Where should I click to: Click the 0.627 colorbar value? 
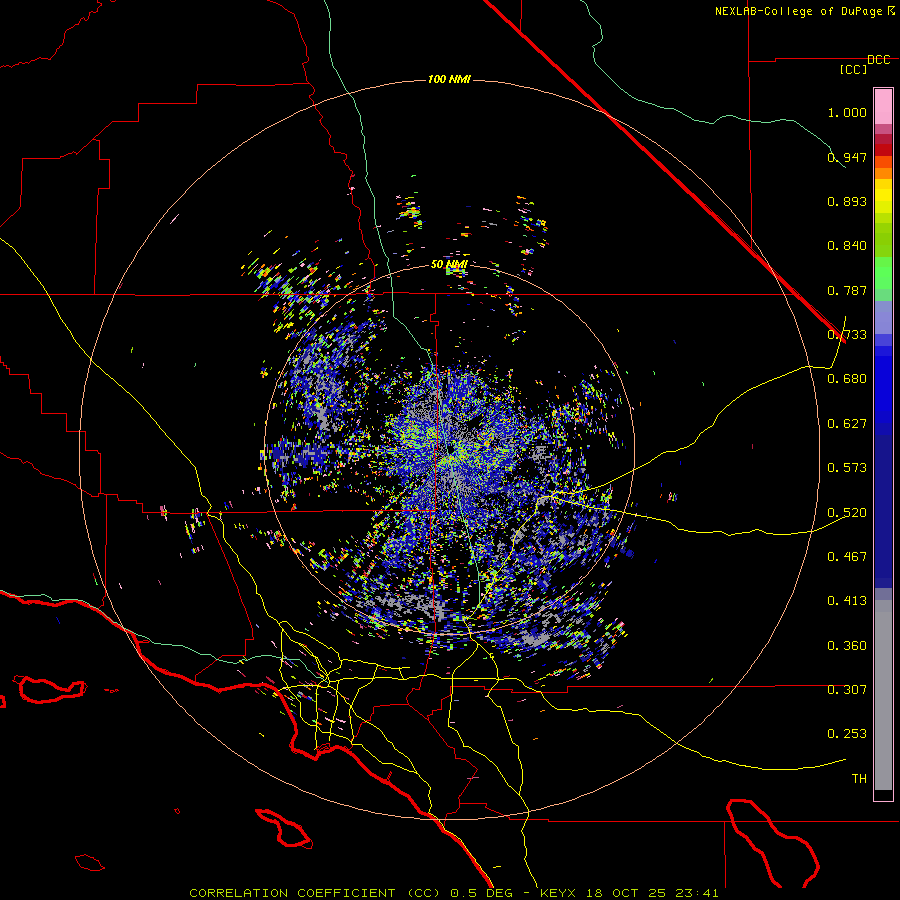click(847, 424)
